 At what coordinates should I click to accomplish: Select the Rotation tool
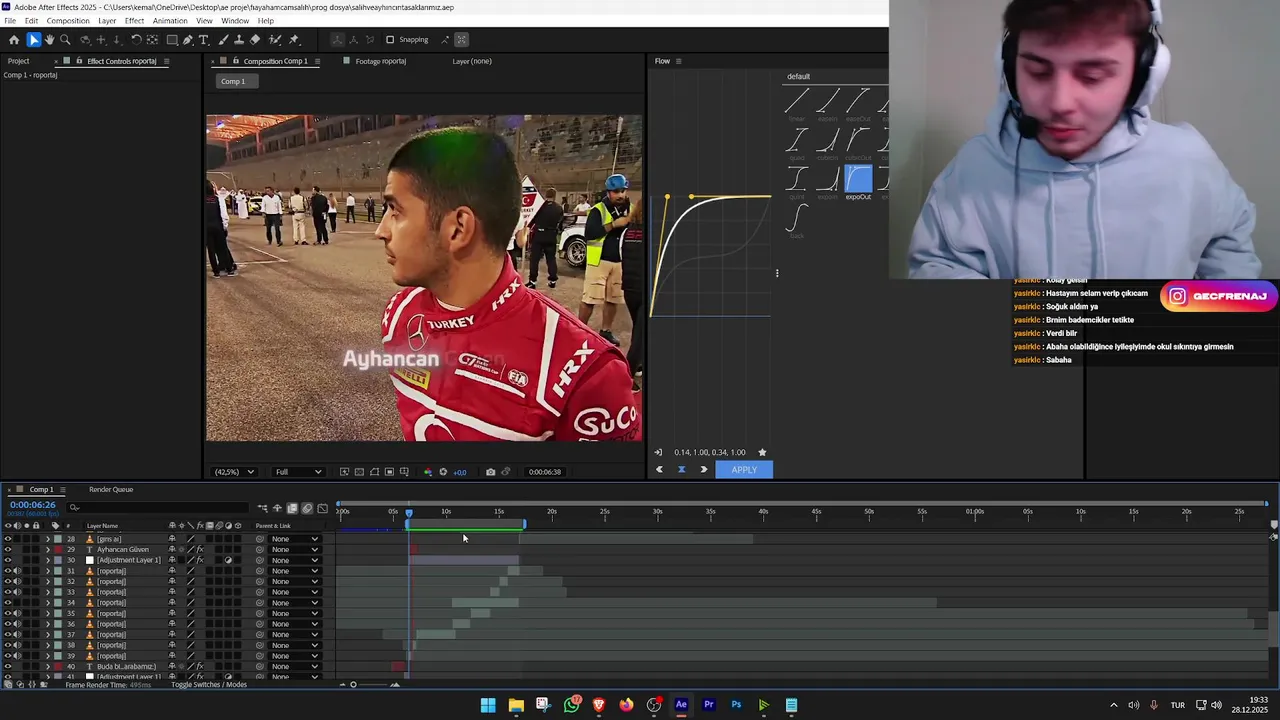point(136,40)
